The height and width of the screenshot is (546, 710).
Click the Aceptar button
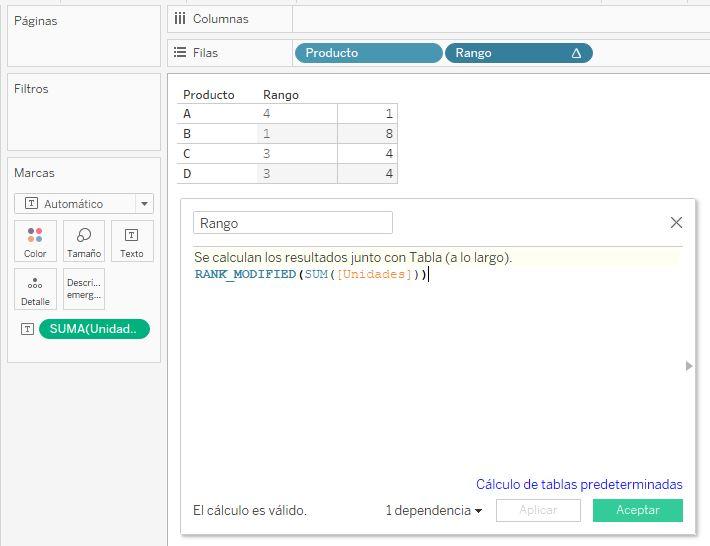click(x=638, y=510)
